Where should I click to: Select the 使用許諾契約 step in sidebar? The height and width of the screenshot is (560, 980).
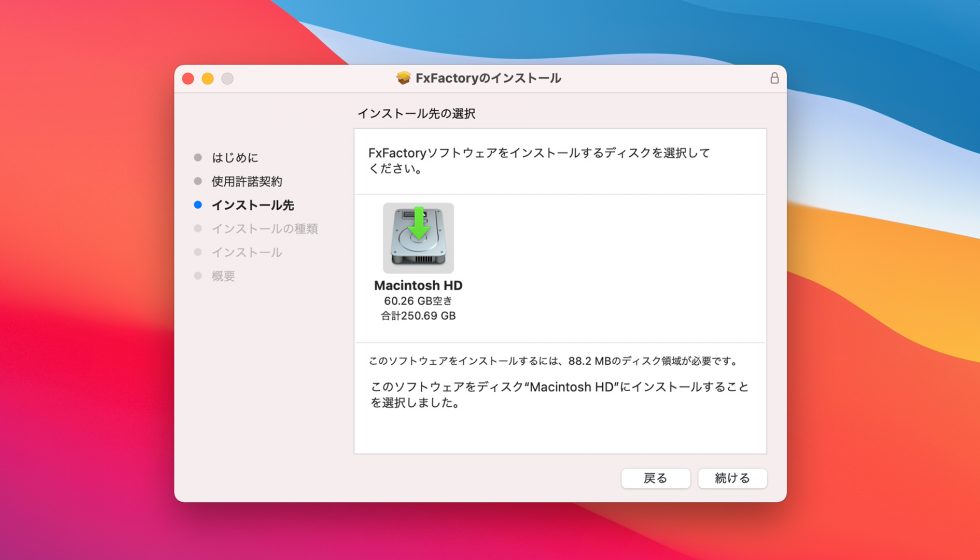[247, 181]
